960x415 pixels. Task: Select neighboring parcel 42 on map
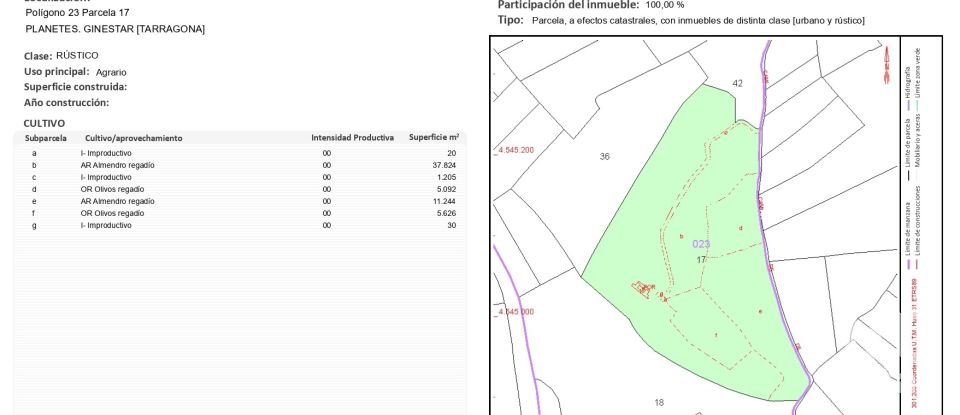click(738, 84)
